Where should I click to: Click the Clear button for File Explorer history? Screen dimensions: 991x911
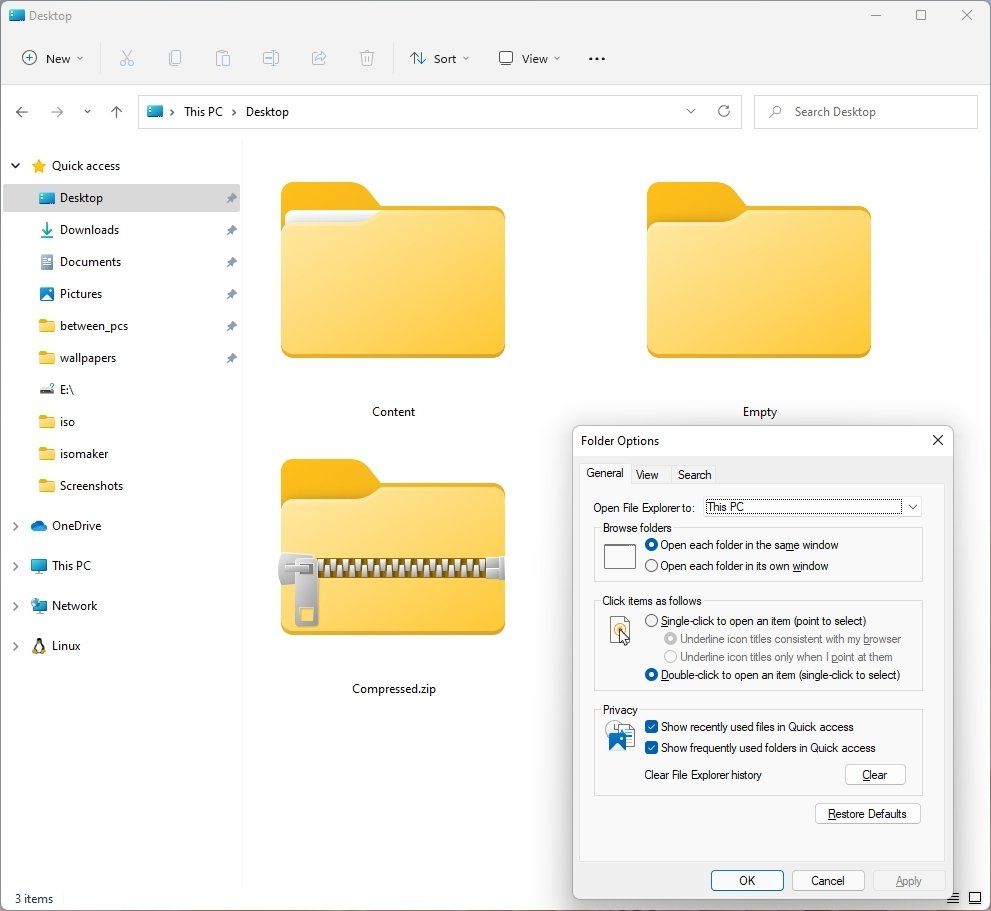[x=874, y=775]
